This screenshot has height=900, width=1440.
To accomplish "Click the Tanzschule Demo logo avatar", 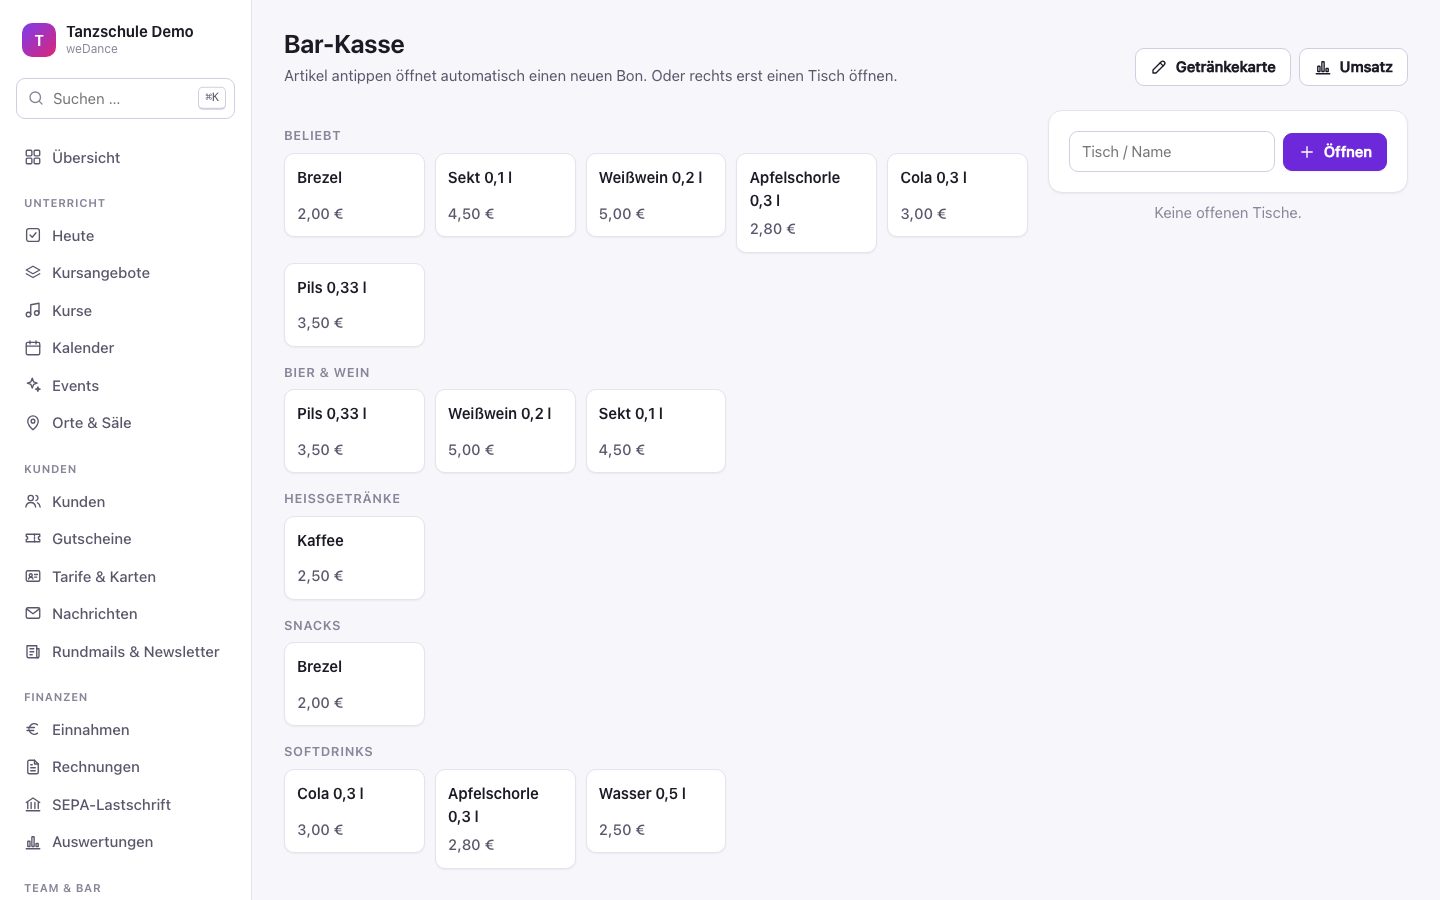I will pyautogui.click(x=39, y=40).
